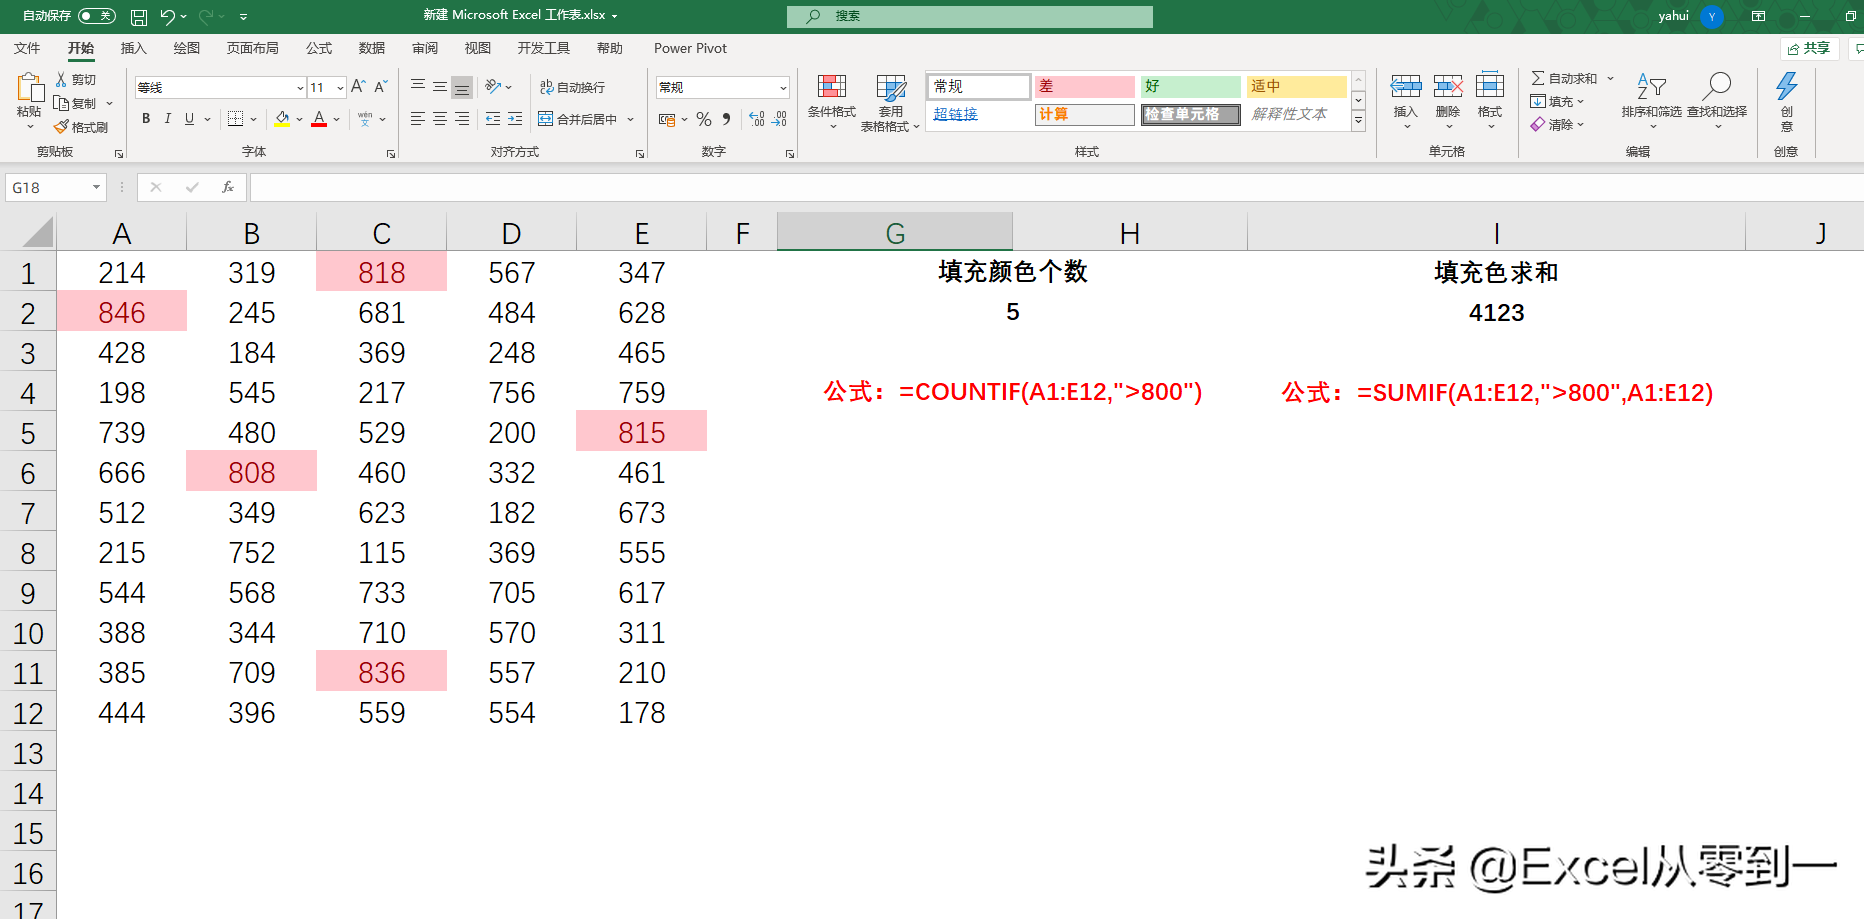Screen dimensions: 1864x919
Task: Open Conditional Formatting icon
Action: (832, 87)
